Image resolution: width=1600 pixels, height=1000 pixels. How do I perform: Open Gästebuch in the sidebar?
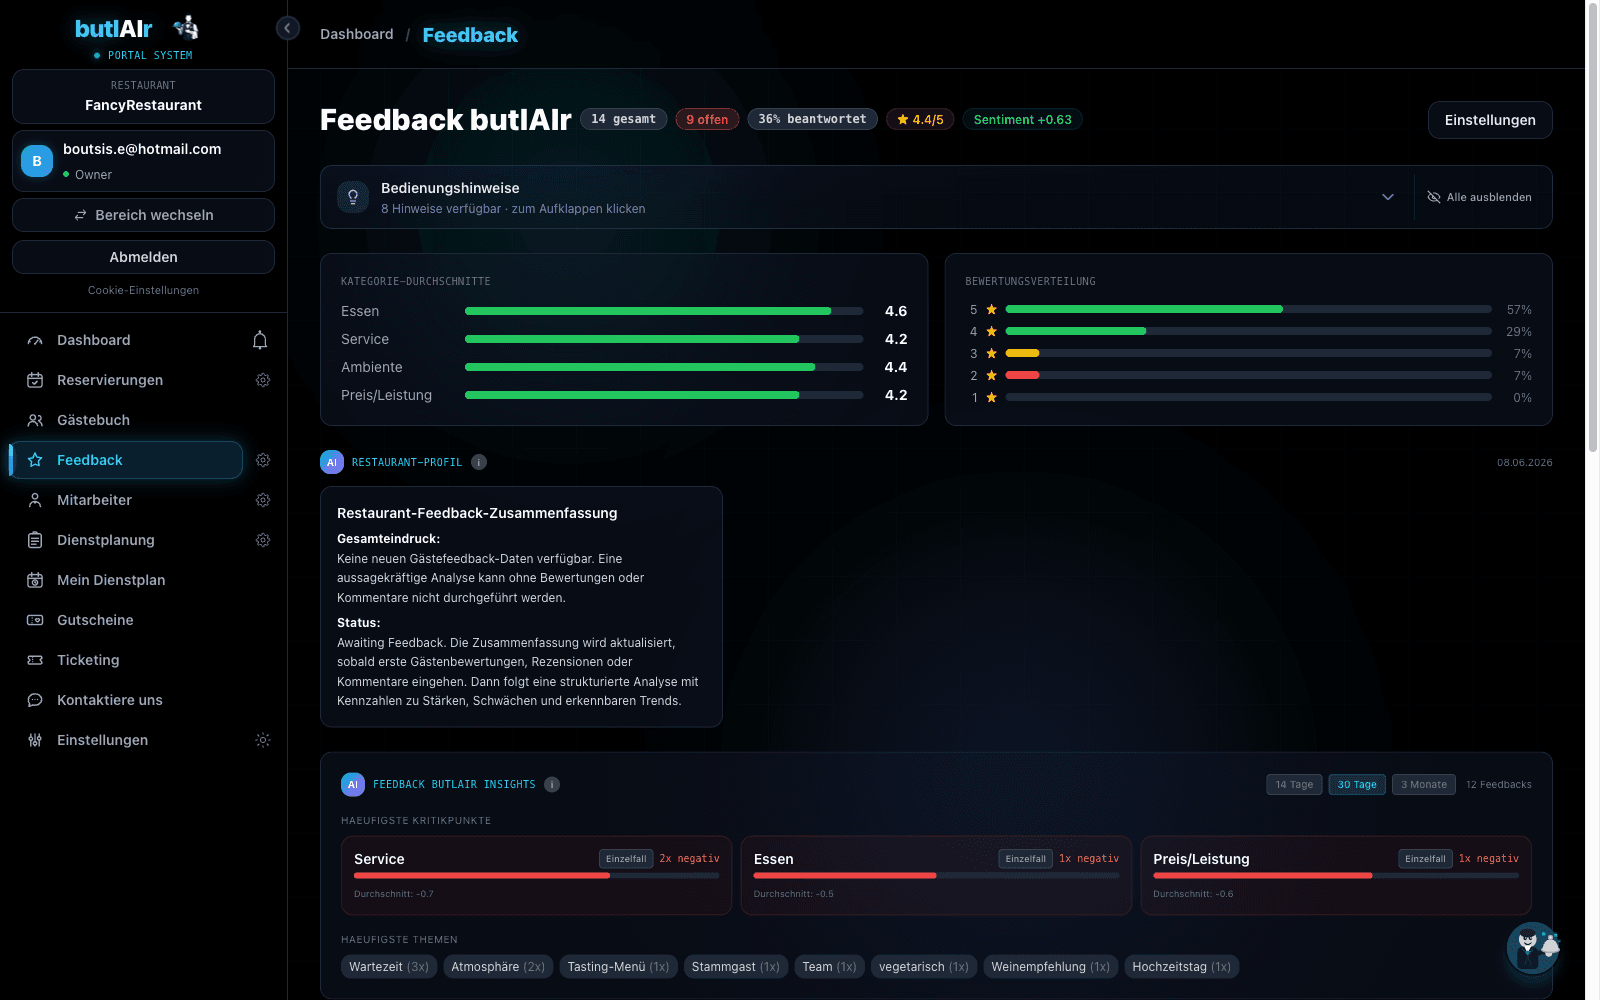[x=93, y=420]
